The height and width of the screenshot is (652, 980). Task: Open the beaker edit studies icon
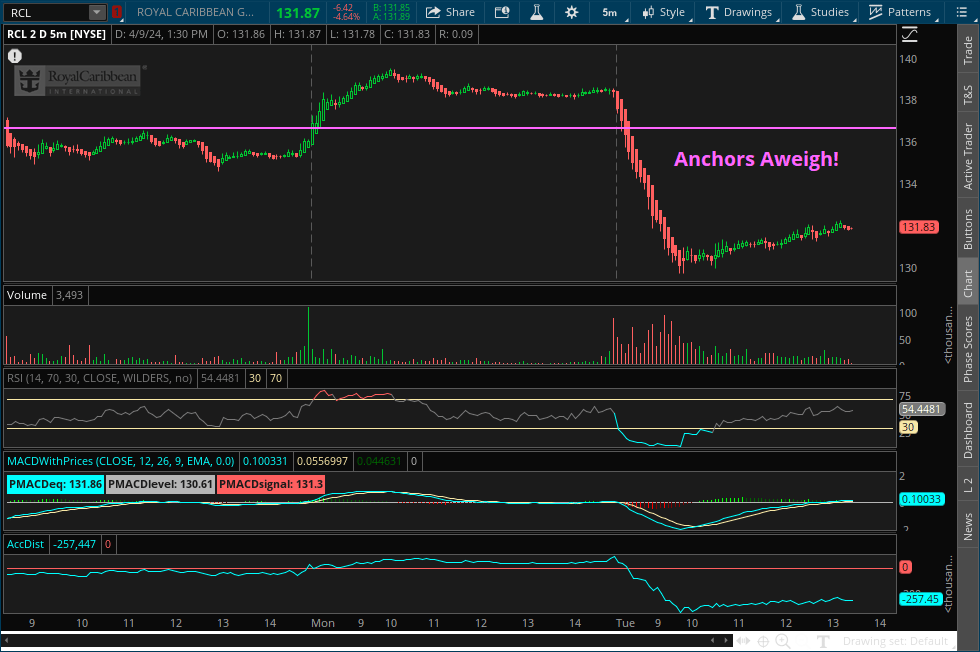(536, 12)
